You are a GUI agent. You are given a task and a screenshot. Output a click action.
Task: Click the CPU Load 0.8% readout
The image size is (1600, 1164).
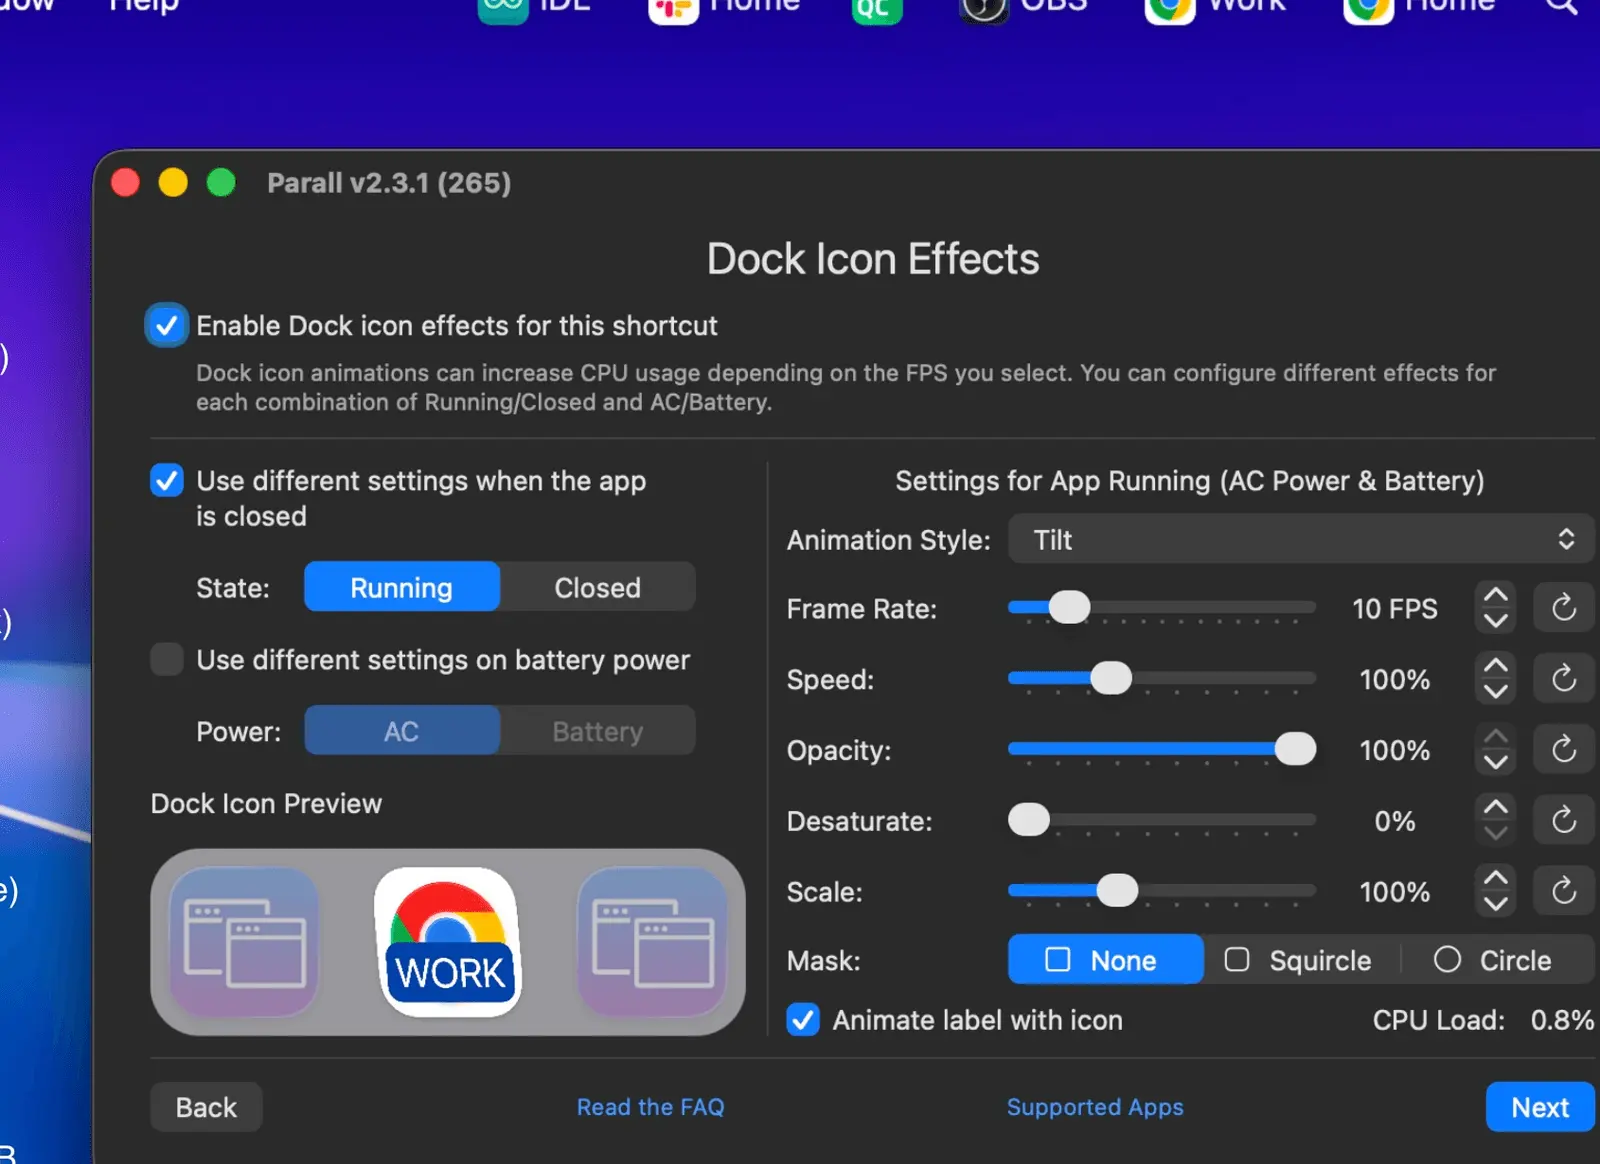pos(1483,1020)
